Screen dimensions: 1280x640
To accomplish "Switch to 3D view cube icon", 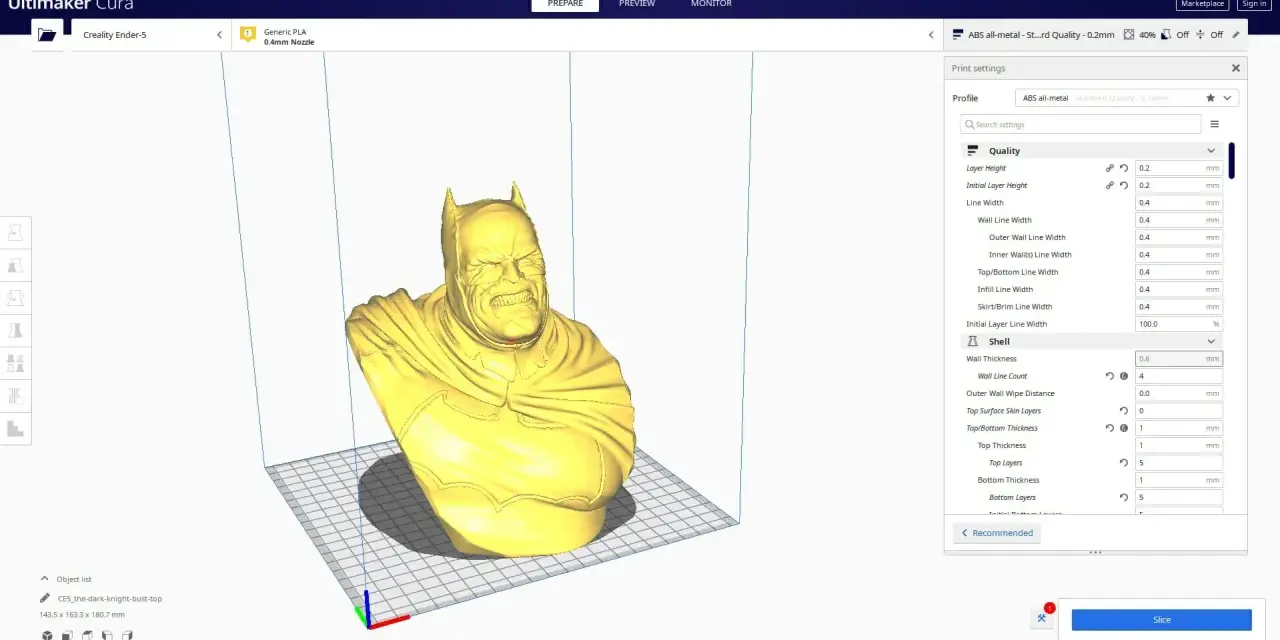I will pyautogui.click(x=47, y=635).
